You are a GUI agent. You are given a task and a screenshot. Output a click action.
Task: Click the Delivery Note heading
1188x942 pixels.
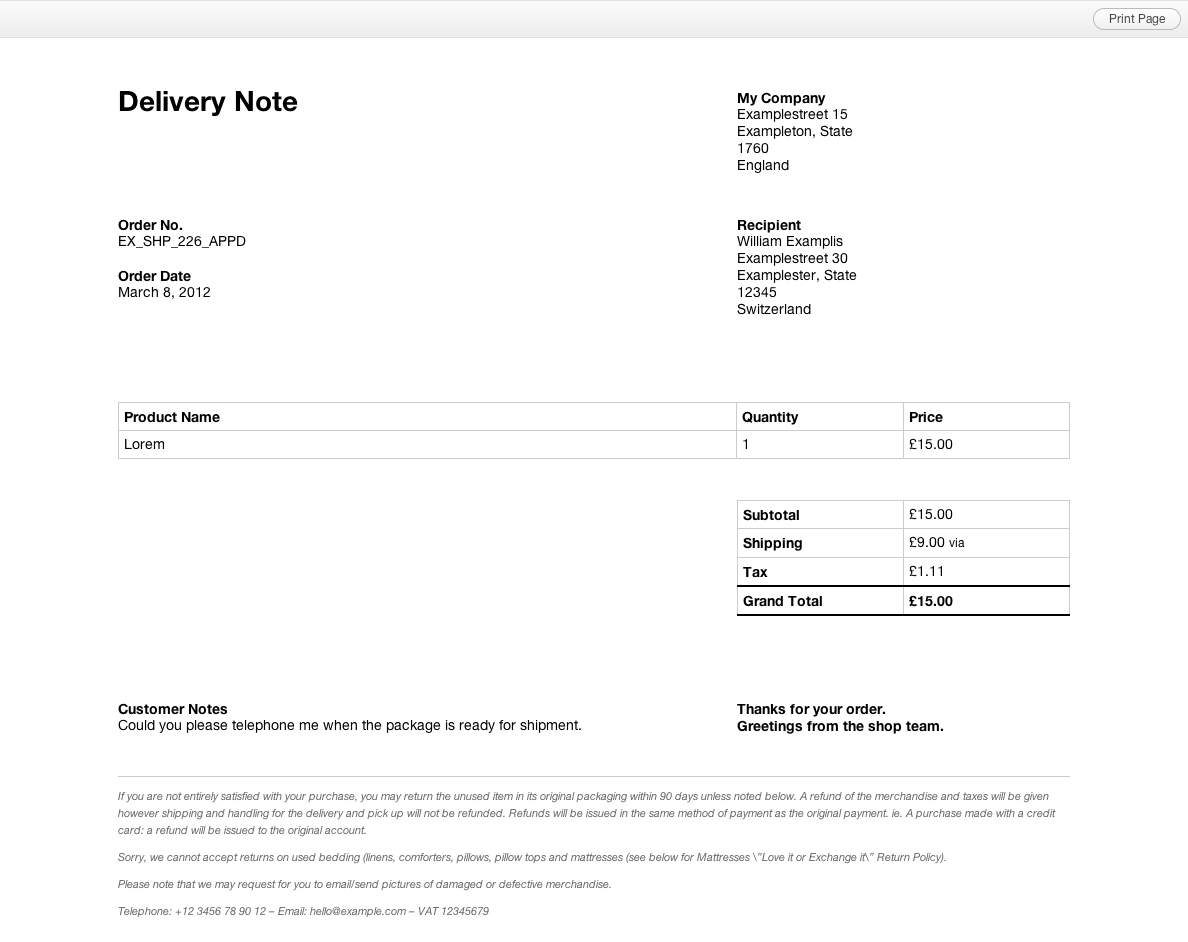click(x=208, y=102)
